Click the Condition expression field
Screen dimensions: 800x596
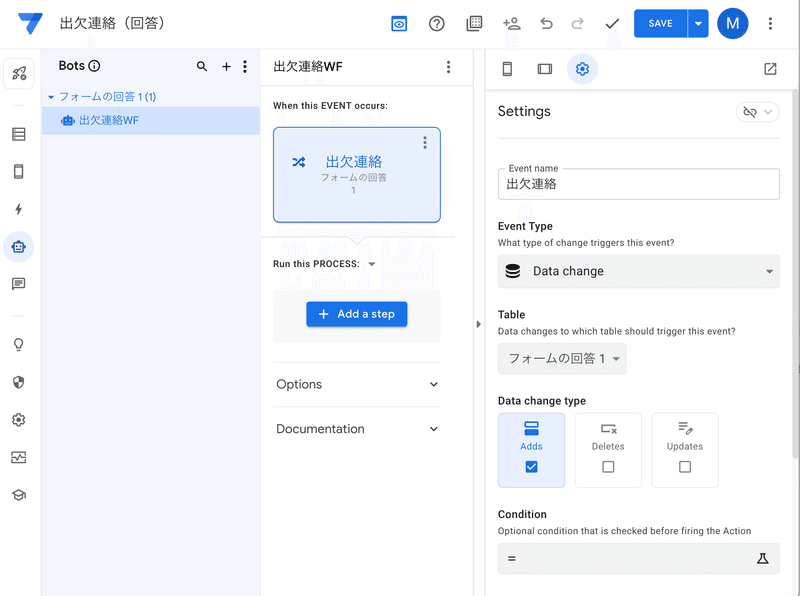tap(638, 558)
